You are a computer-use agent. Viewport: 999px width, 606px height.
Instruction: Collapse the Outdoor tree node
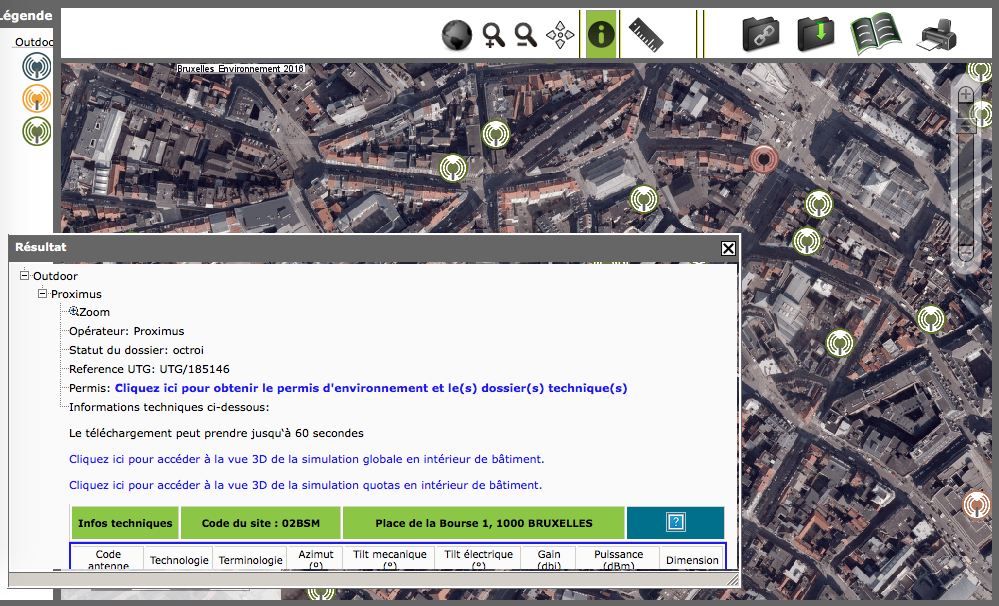[x=25, y=276]
